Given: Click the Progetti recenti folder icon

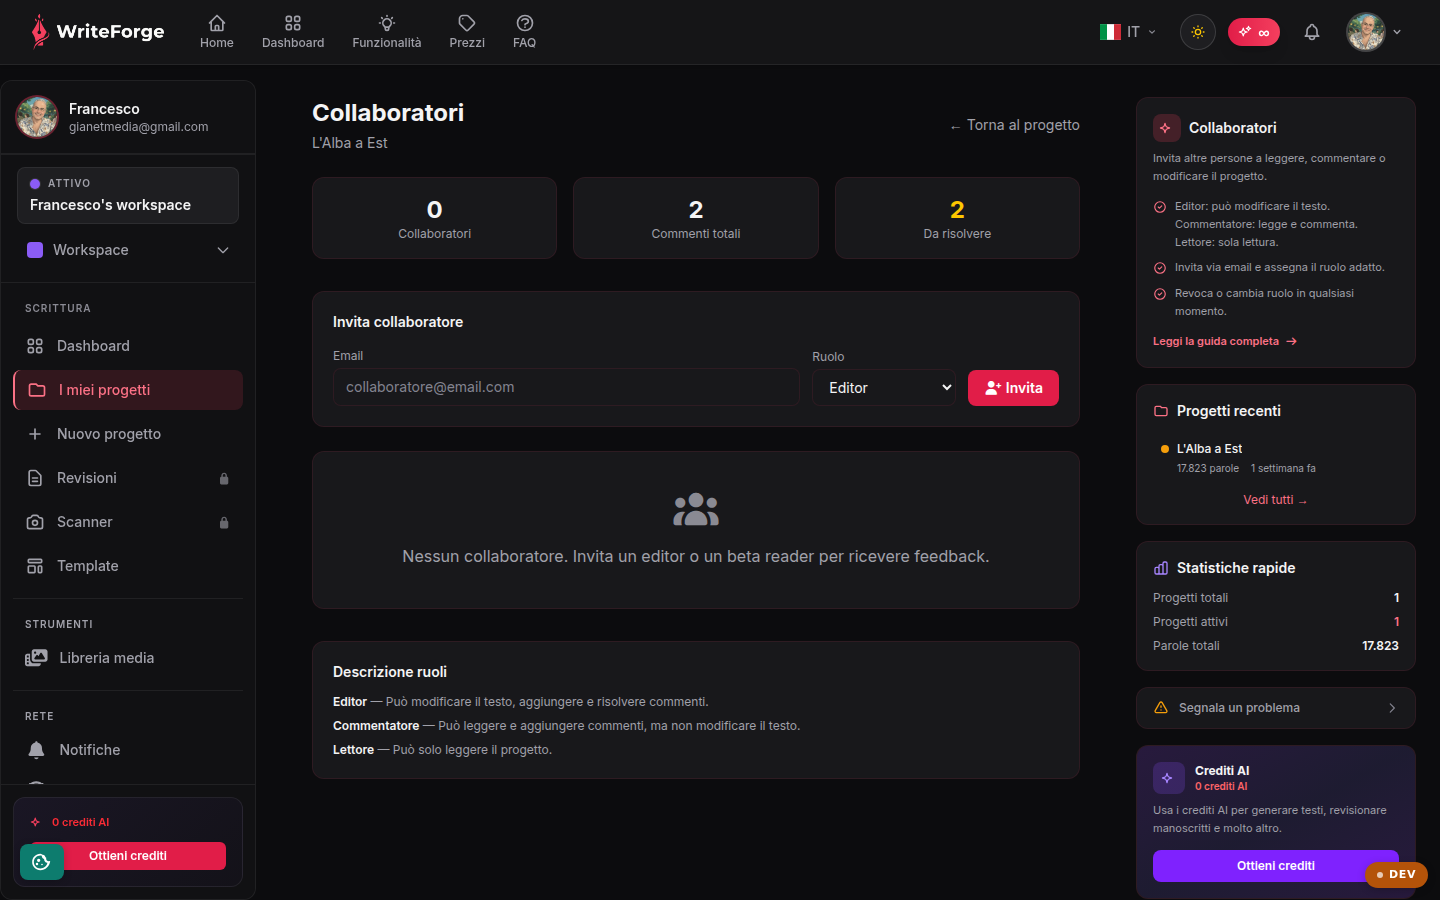Looking at the screenshot, I should [1161, 411].
